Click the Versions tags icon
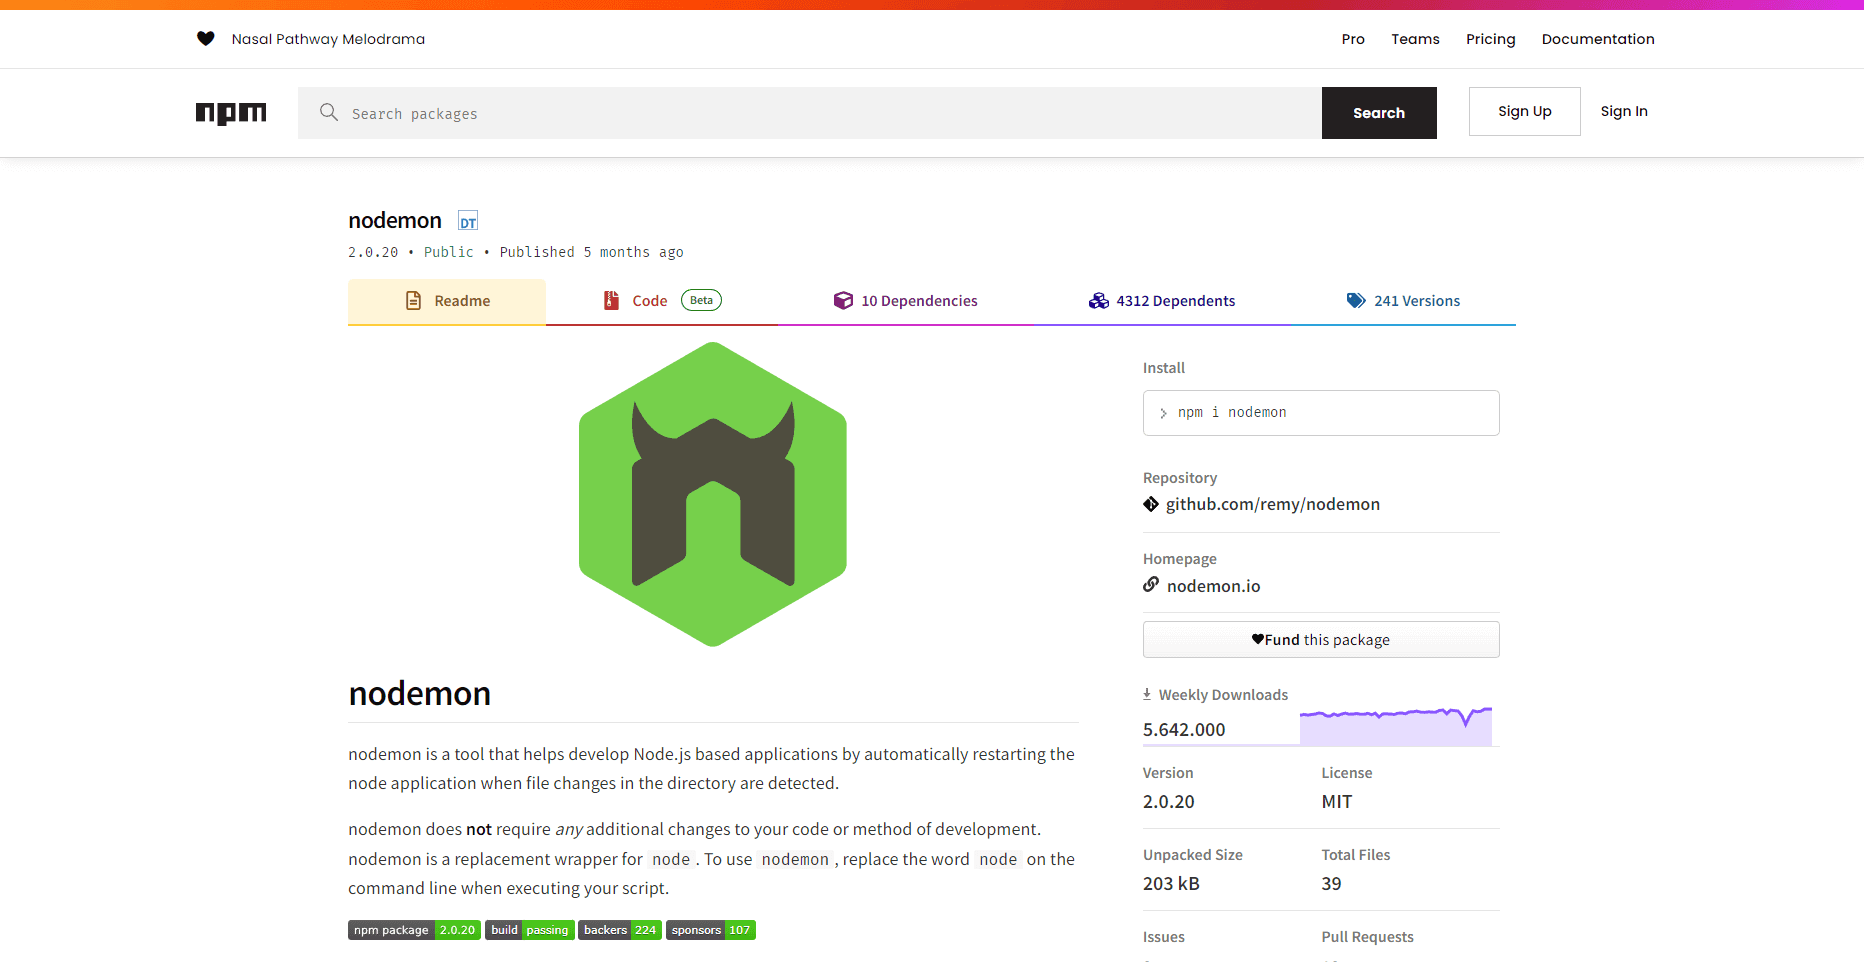1864x962 pixels. click(x=1356, y=301)
